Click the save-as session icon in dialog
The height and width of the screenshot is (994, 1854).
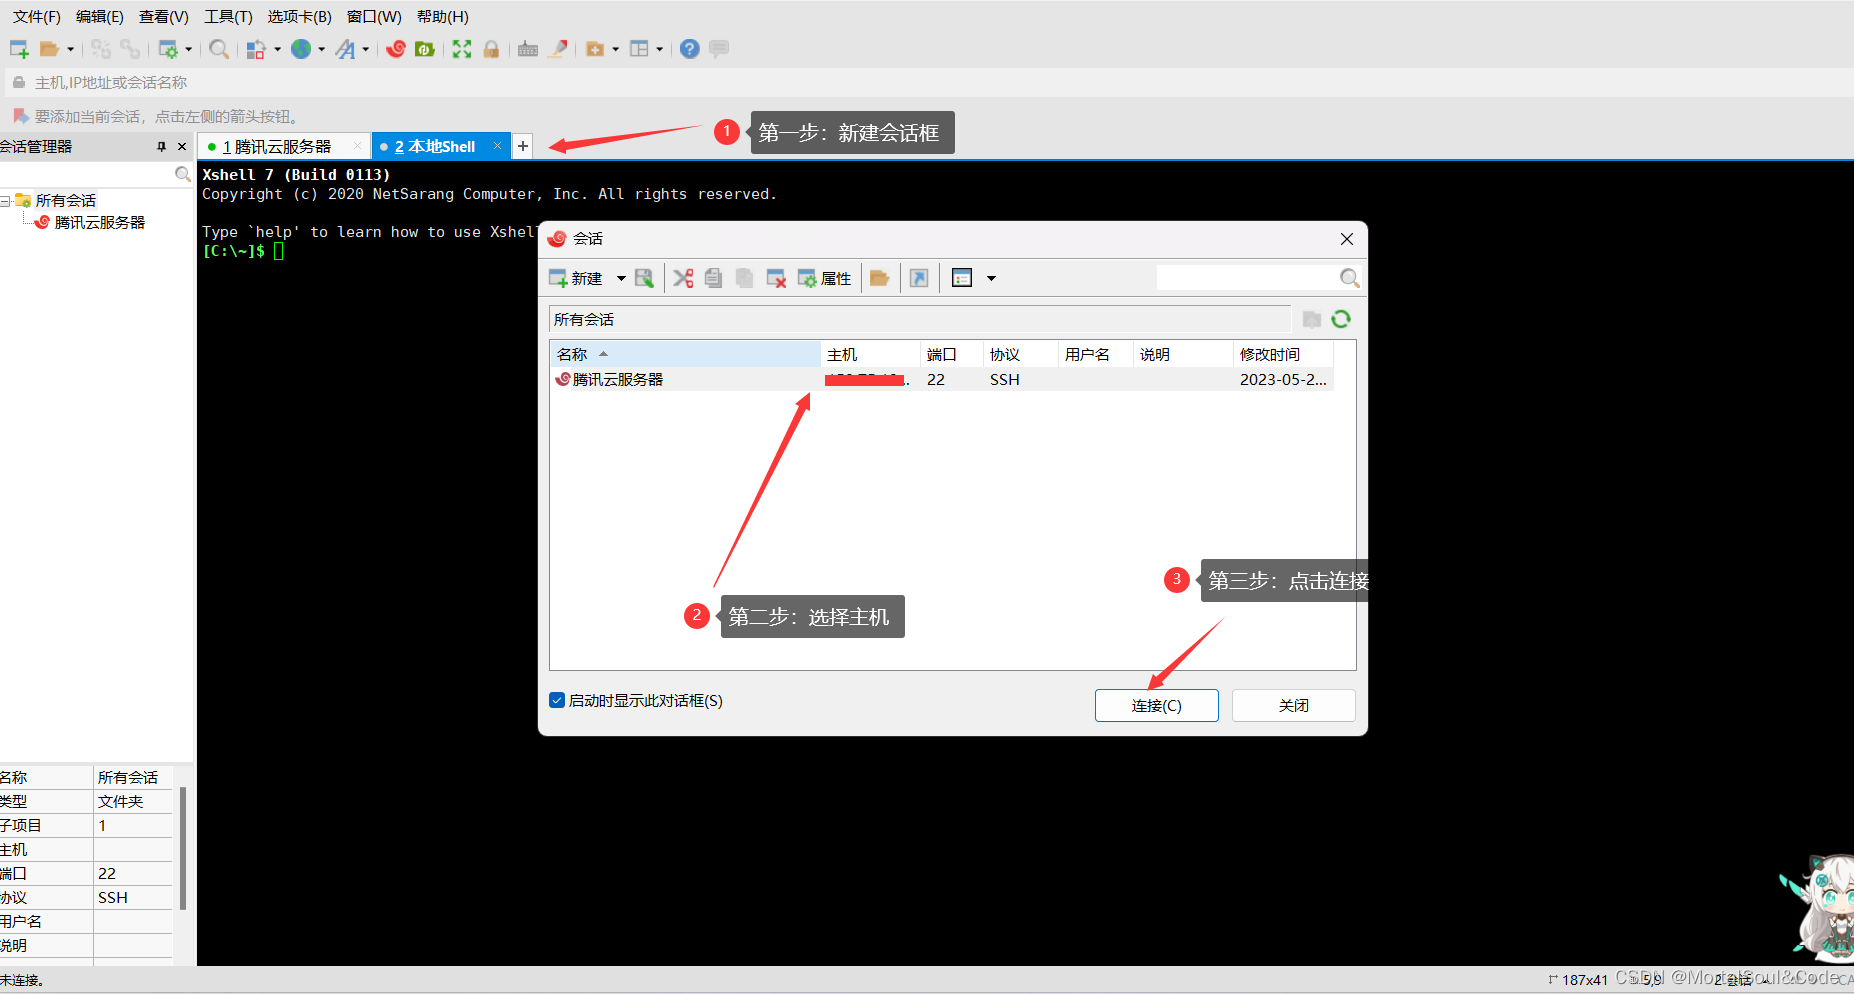644,278
